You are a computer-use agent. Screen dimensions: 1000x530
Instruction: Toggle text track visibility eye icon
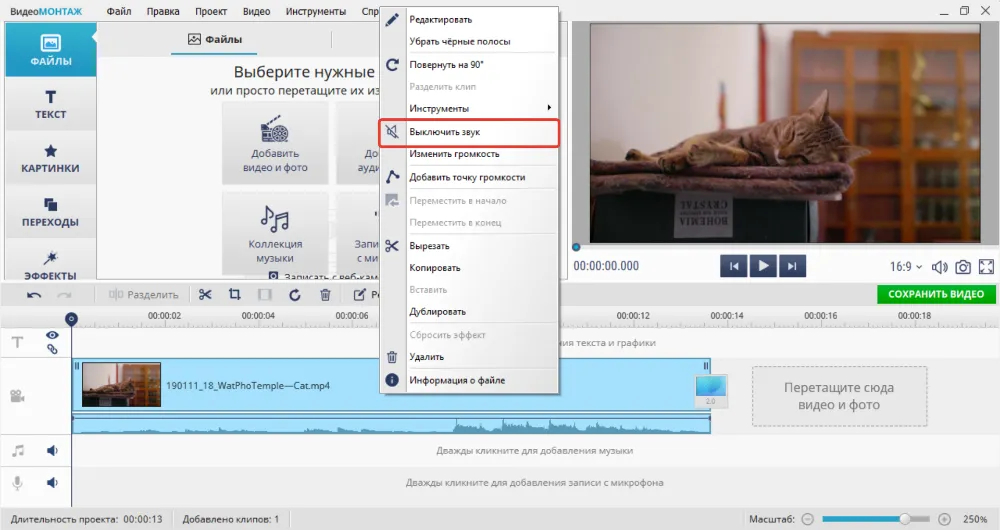click(x=52, y=335)
